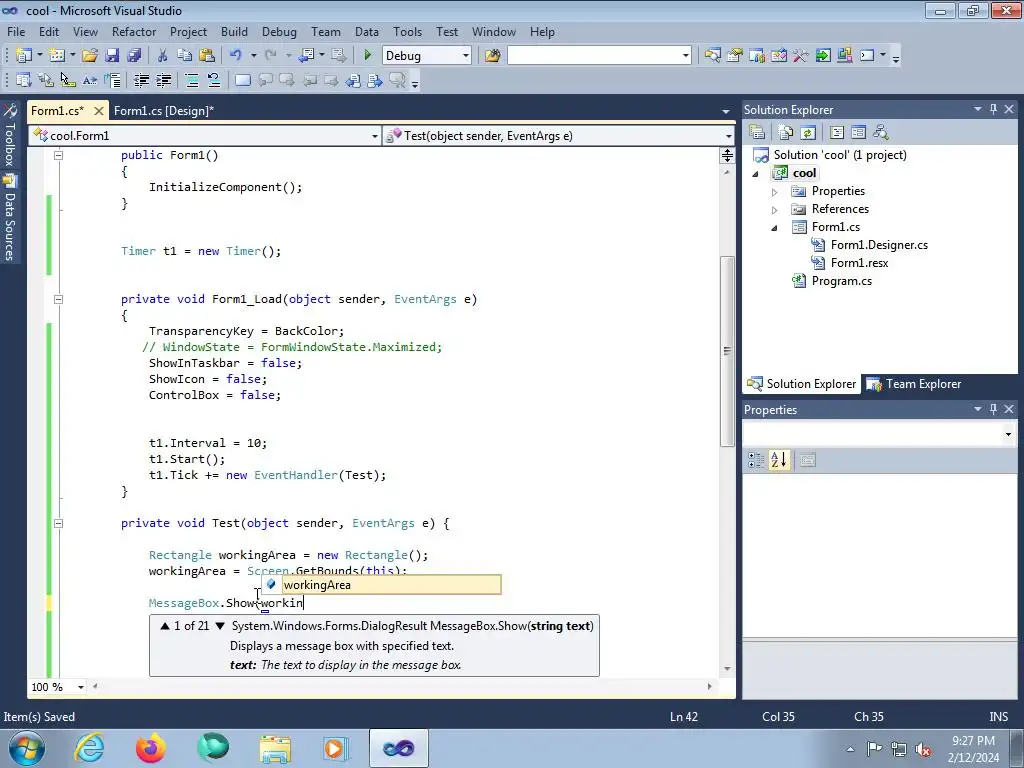The height and width of the screenshot is (768, 1024).
Task: Click the Save All icon
Action: pyautogui.click(x=134, y=56)
